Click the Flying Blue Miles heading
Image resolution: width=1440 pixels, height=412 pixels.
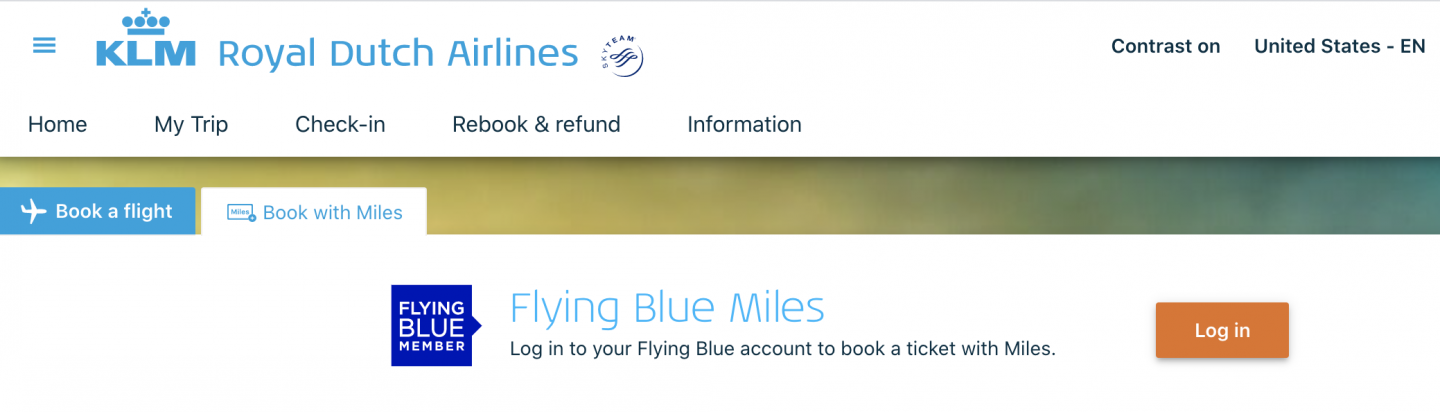tap(667, 308)
